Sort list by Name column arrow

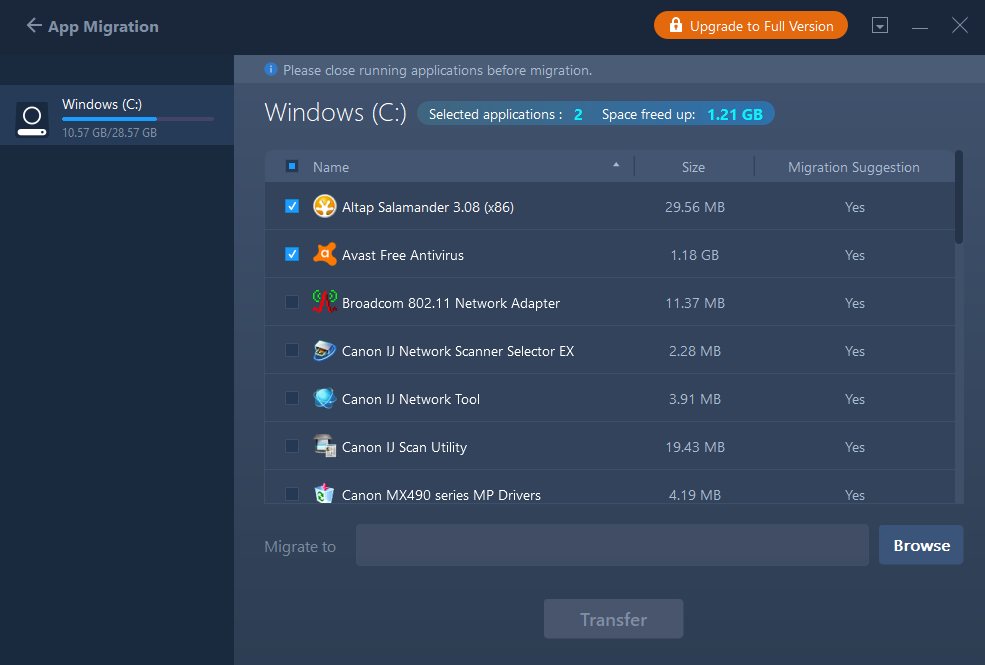[x=616, y=166]
